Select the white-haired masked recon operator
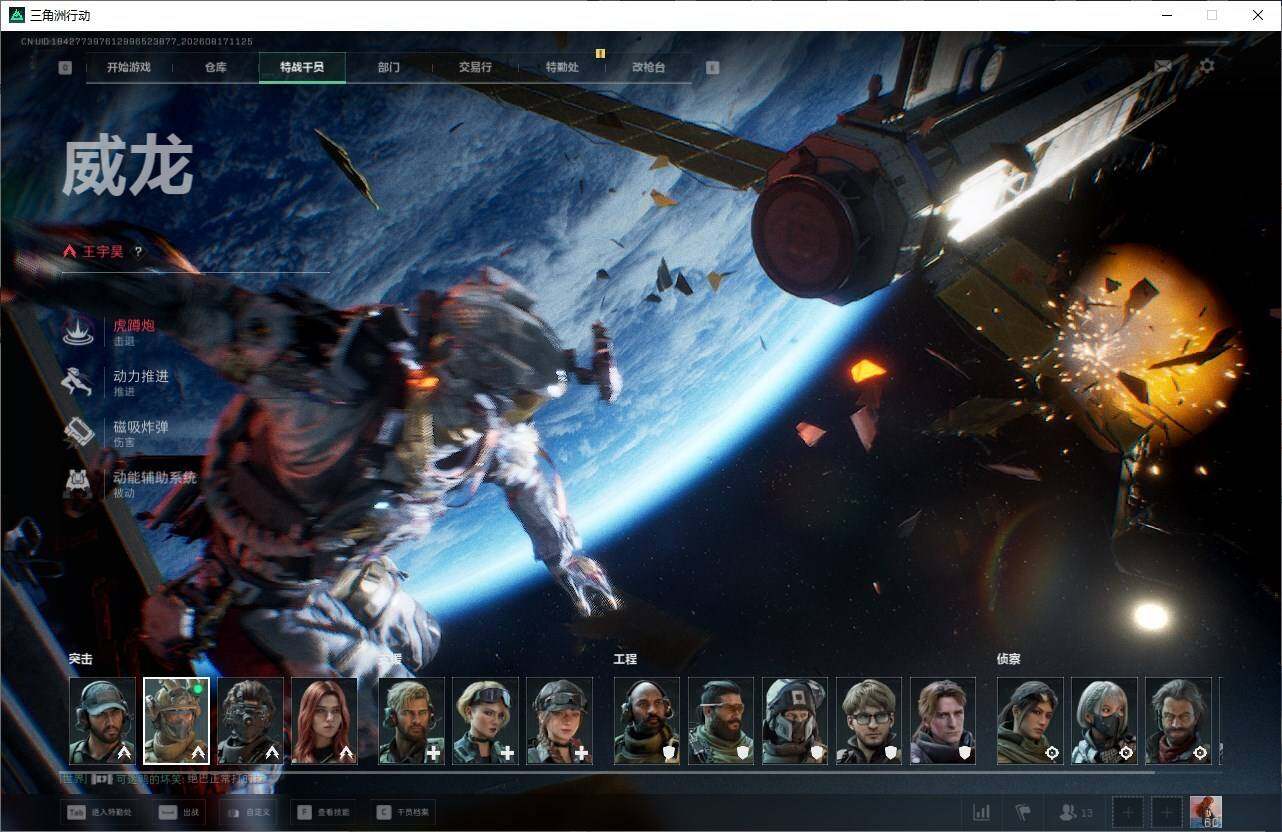Image resolution: width=1282 pixels, height=832 pixels. [x=1104, y=721]
